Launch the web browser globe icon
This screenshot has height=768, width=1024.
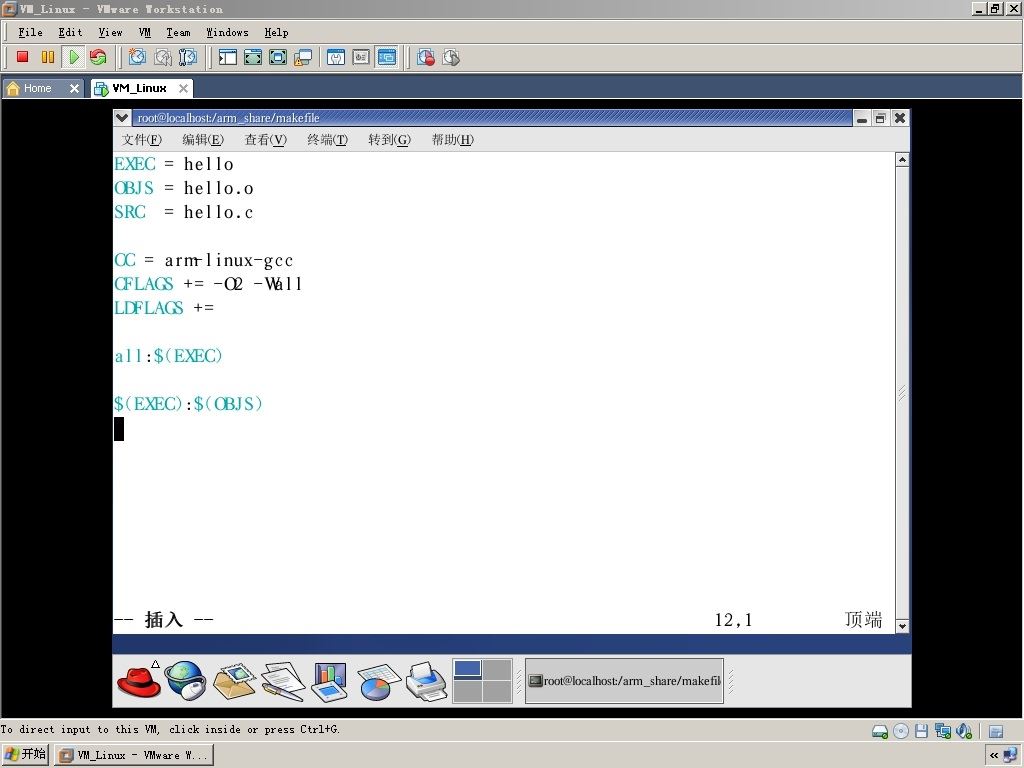coord(185,680)
